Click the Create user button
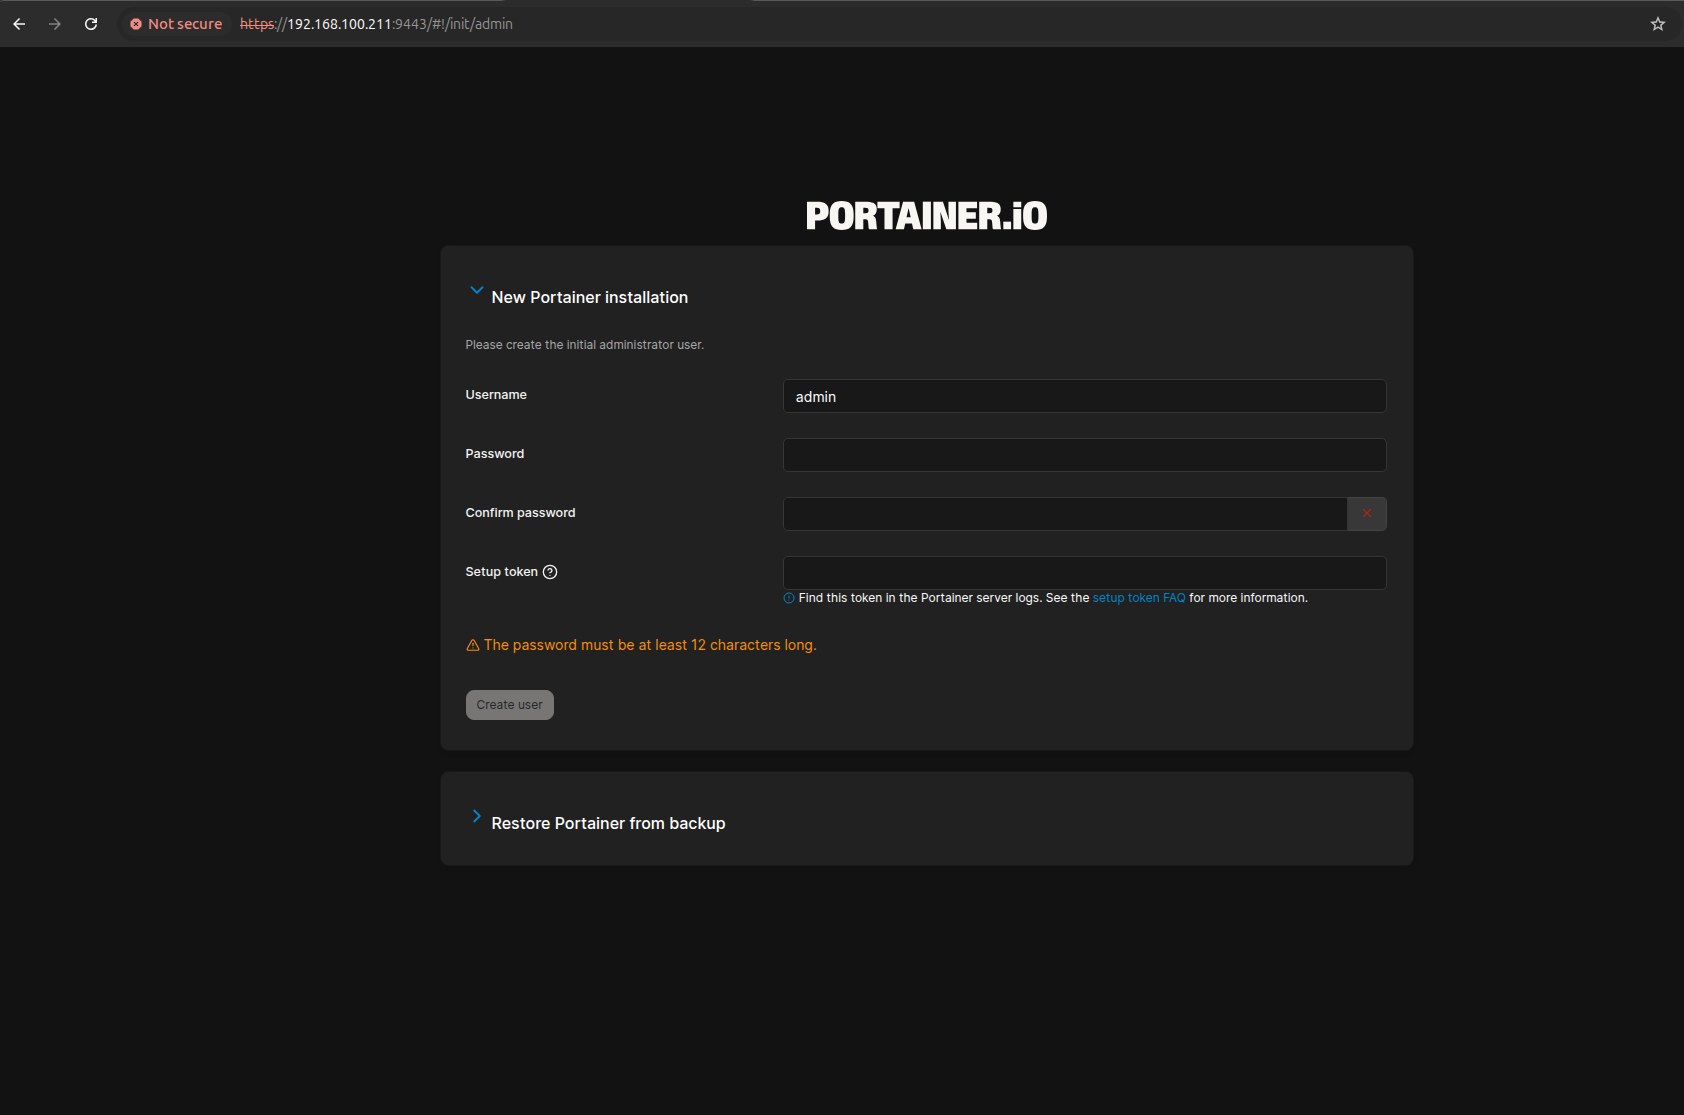 [x=510, y=705]
